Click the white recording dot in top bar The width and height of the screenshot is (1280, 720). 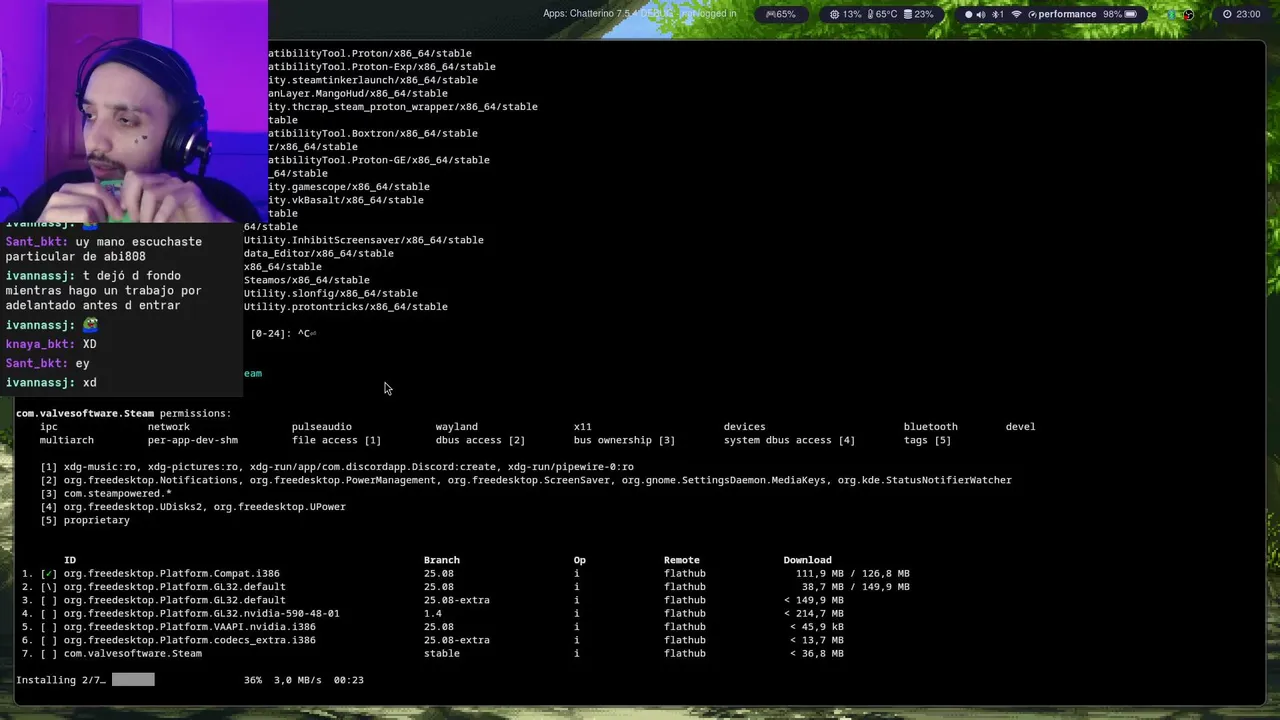pyautogui.click(x=968, y=14)
